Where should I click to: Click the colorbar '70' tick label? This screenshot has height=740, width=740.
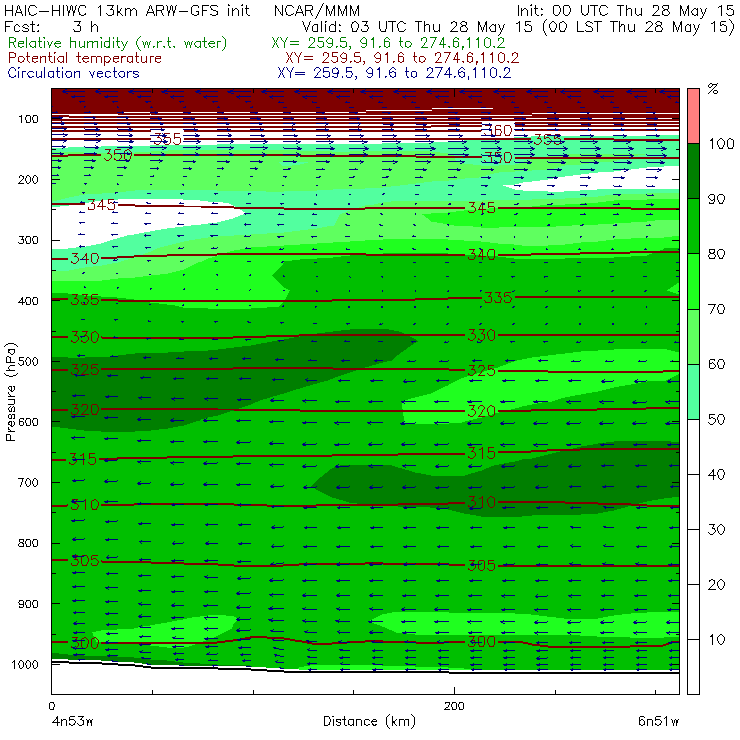point(716,309)
